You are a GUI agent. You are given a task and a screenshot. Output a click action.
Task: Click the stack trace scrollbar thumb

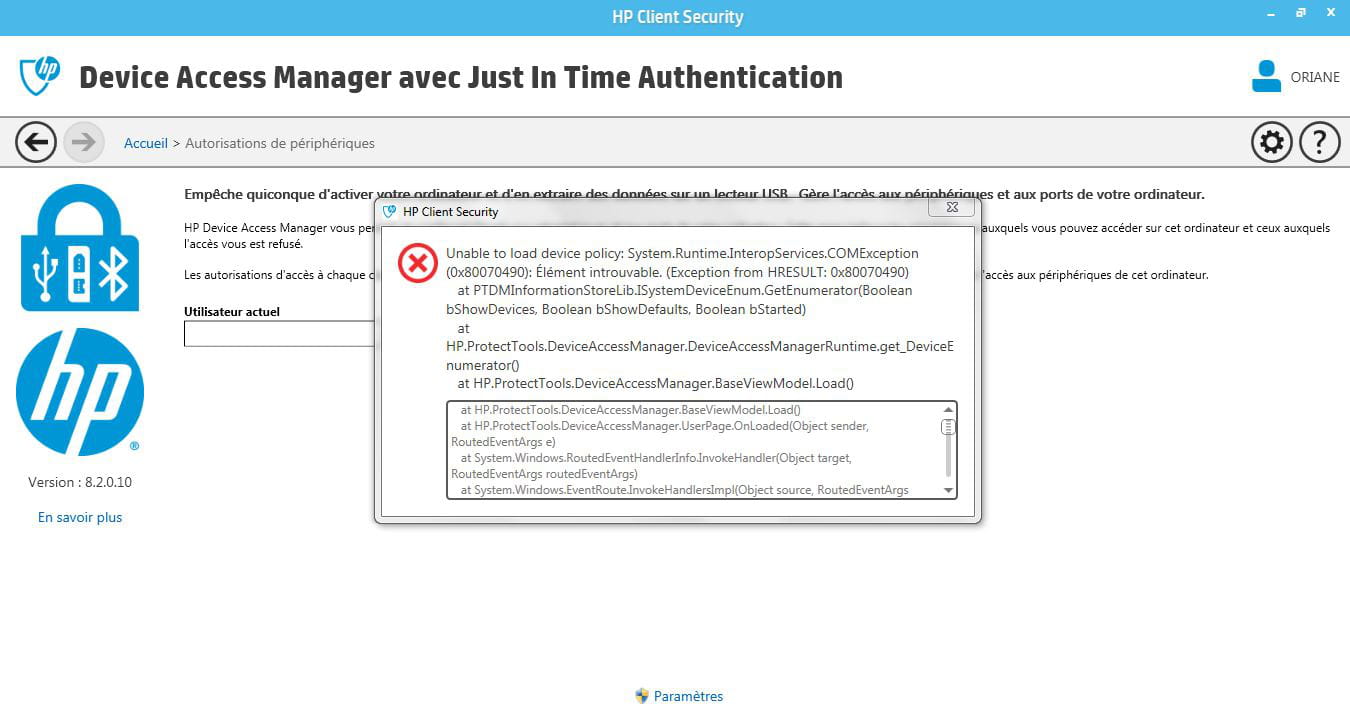(948, 427)
